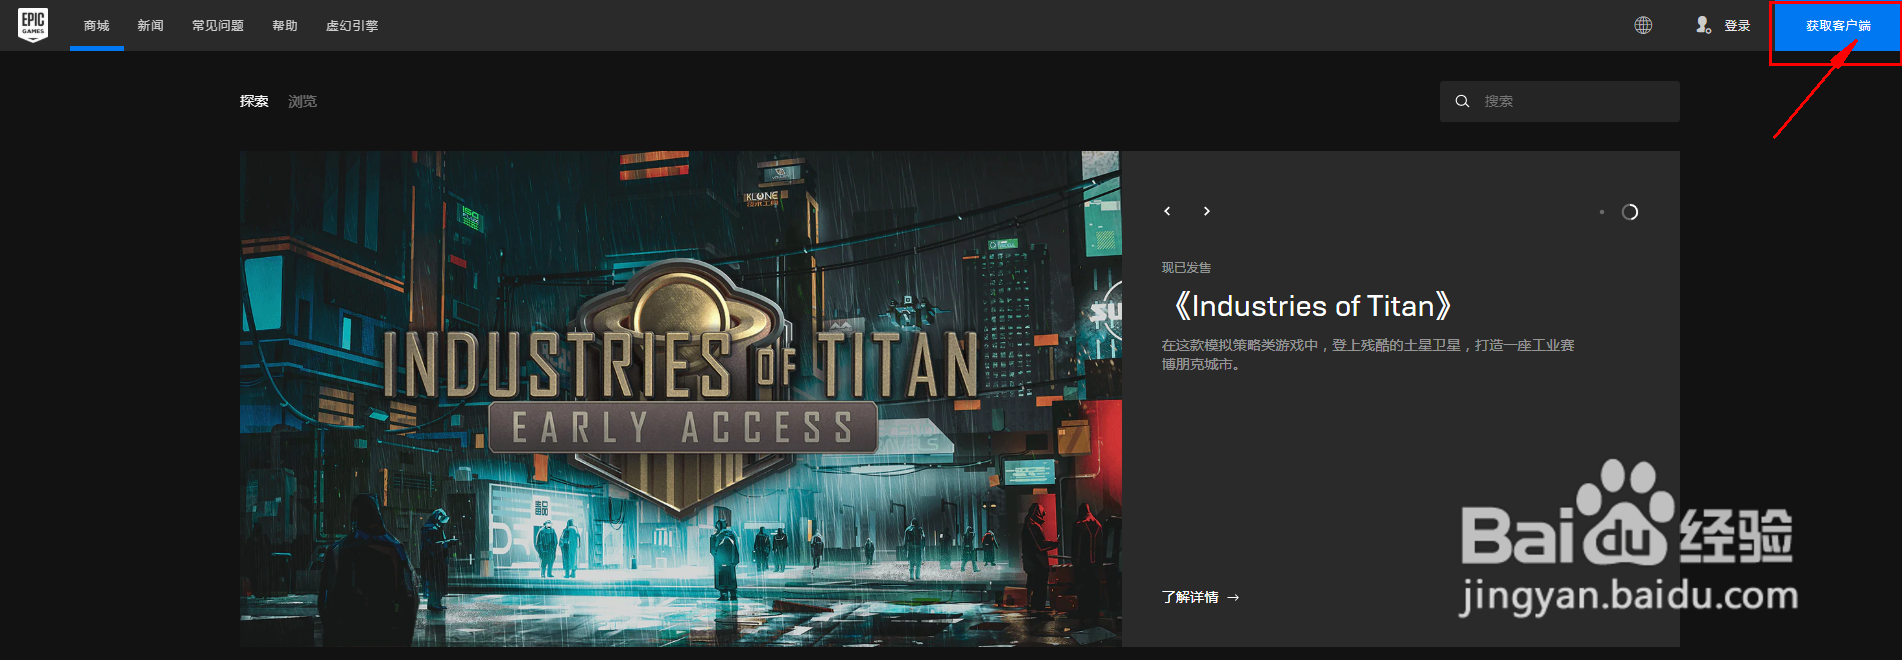
Task: Click the 登录 login link
Action: coord(1737,26)
